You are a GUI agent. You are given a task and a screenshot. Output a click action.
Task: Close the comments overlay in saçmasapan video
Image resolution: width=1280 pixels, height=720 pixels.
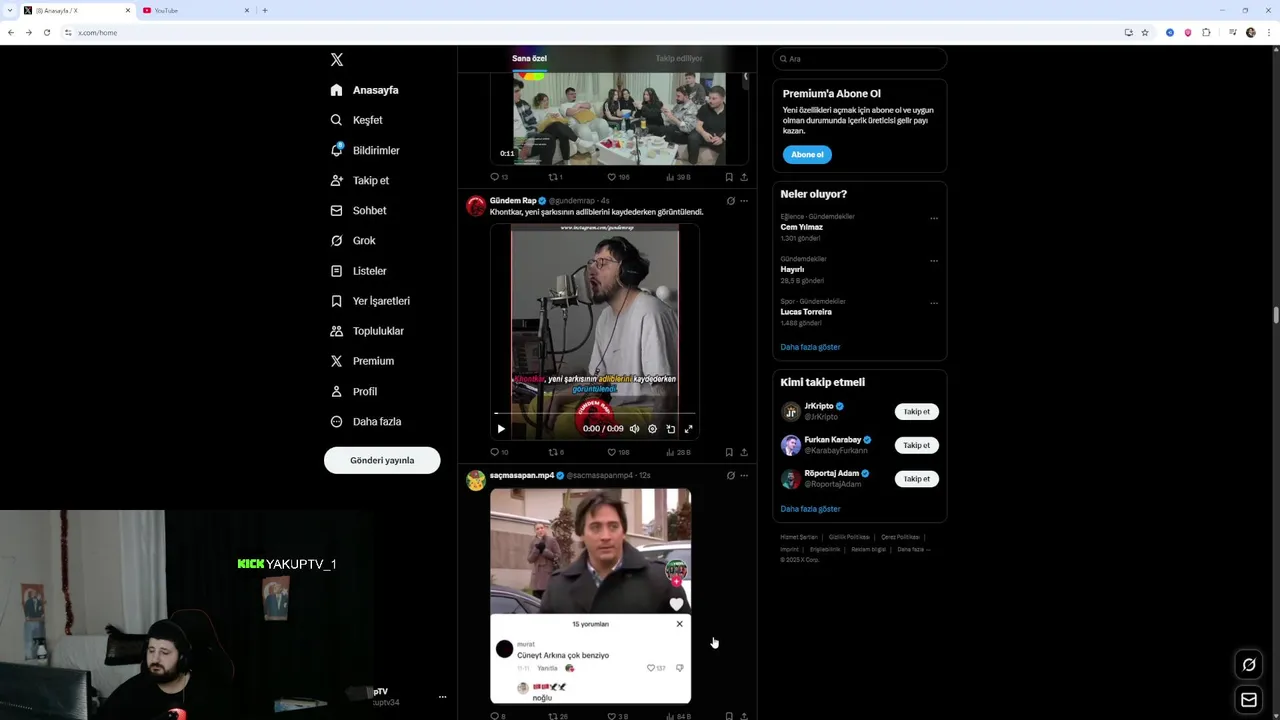(x=679, y=624)
